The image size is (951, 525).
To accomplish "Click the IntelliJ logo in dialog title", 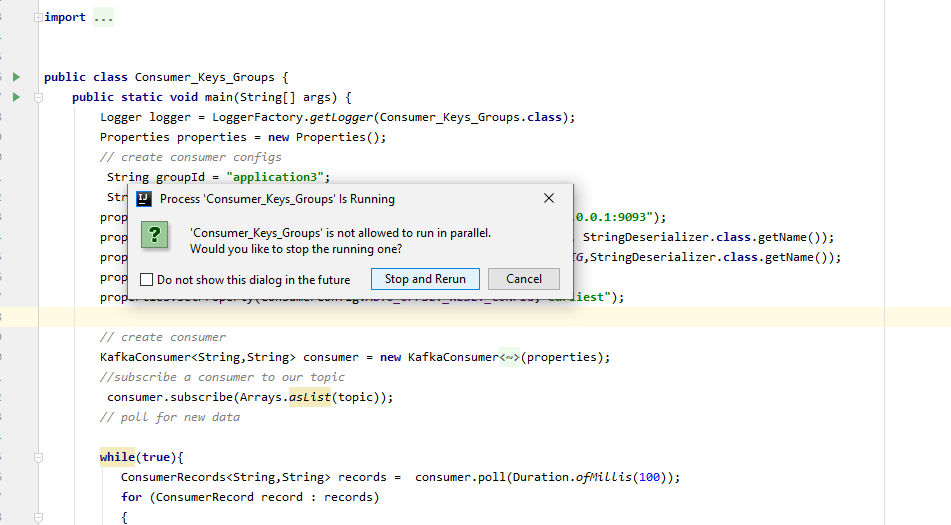I will coord(144,199).
